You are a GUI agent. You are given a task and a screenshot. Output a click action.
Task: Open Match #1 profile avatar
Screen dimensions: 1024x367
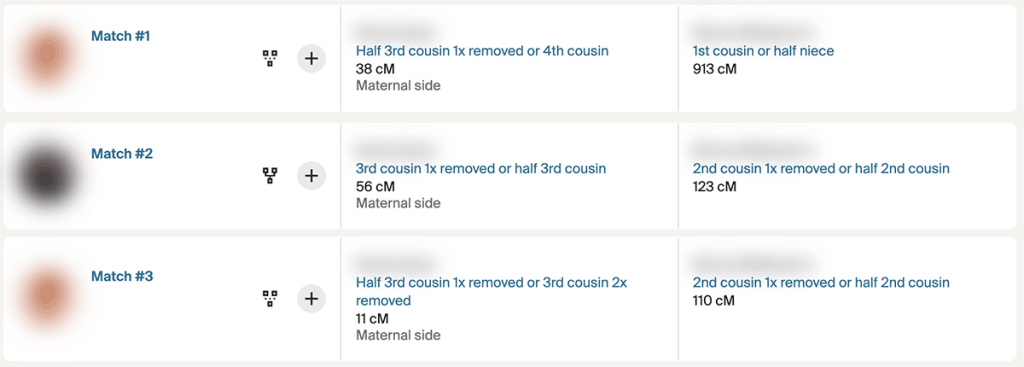tap(46, 56)
